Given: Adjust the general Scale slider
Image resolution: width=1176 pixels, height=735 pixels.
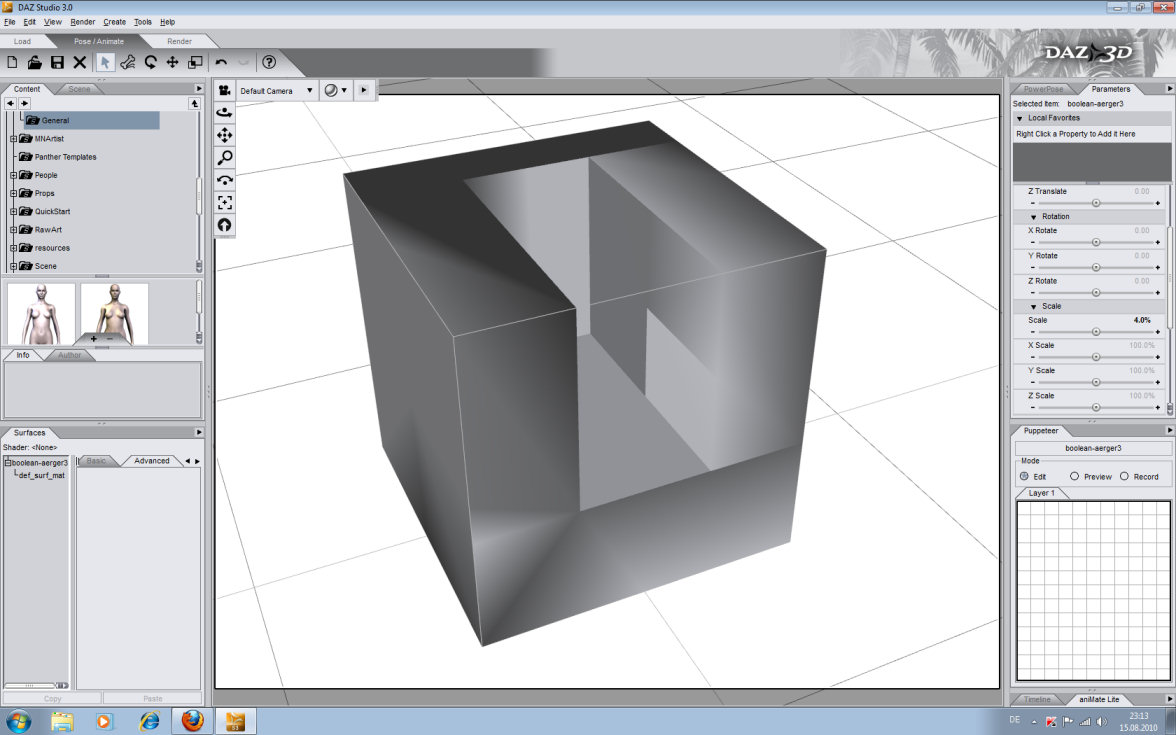Looking at the screenshot, I should click(x=1095, y=332).
